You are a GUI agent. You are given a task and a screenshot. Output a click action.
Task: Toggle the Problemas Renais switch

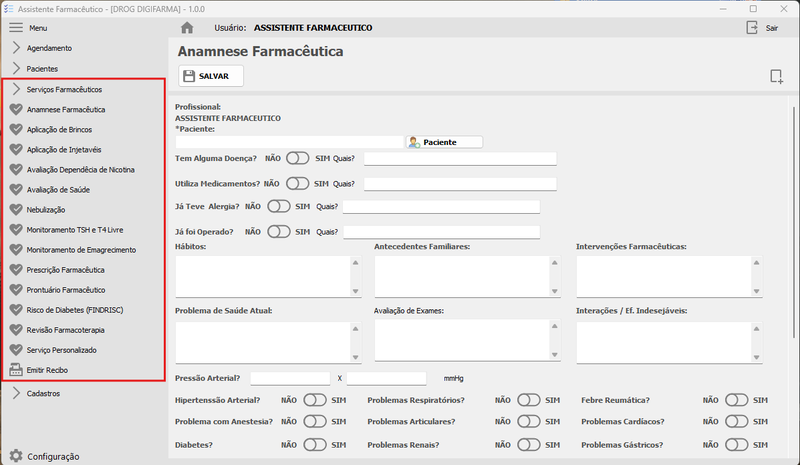(x=529, y=445)
